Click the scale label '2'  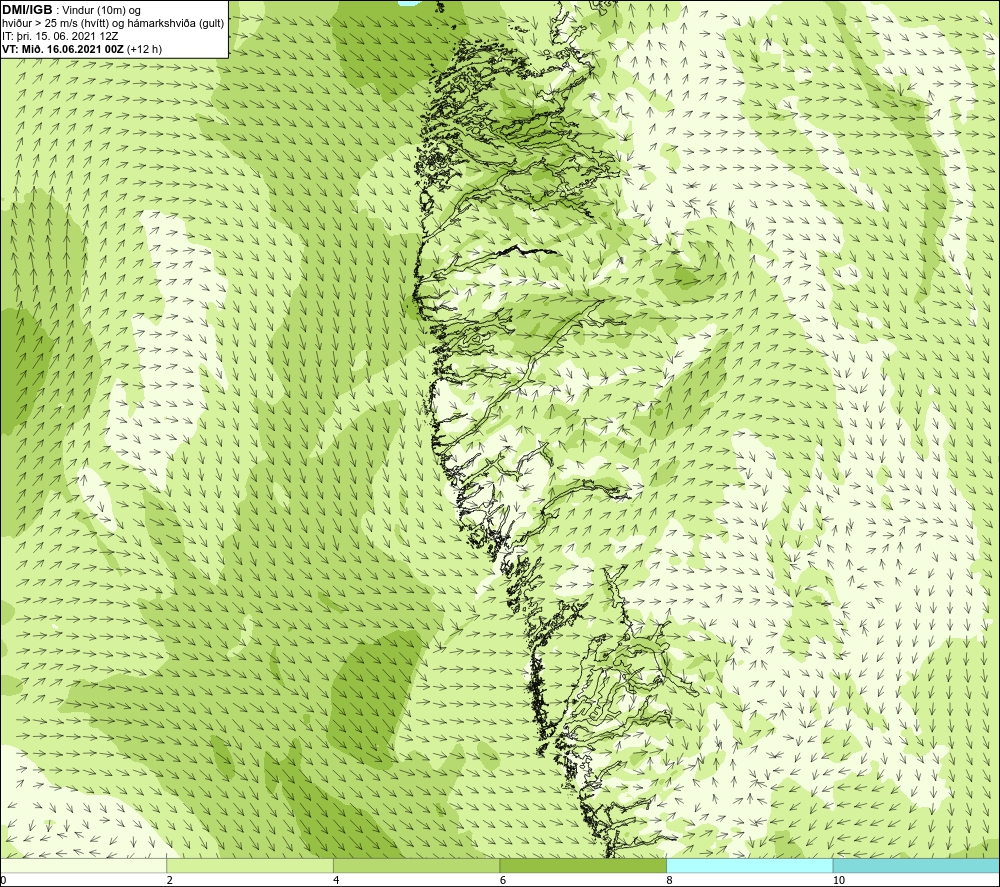tap(170, 880)
